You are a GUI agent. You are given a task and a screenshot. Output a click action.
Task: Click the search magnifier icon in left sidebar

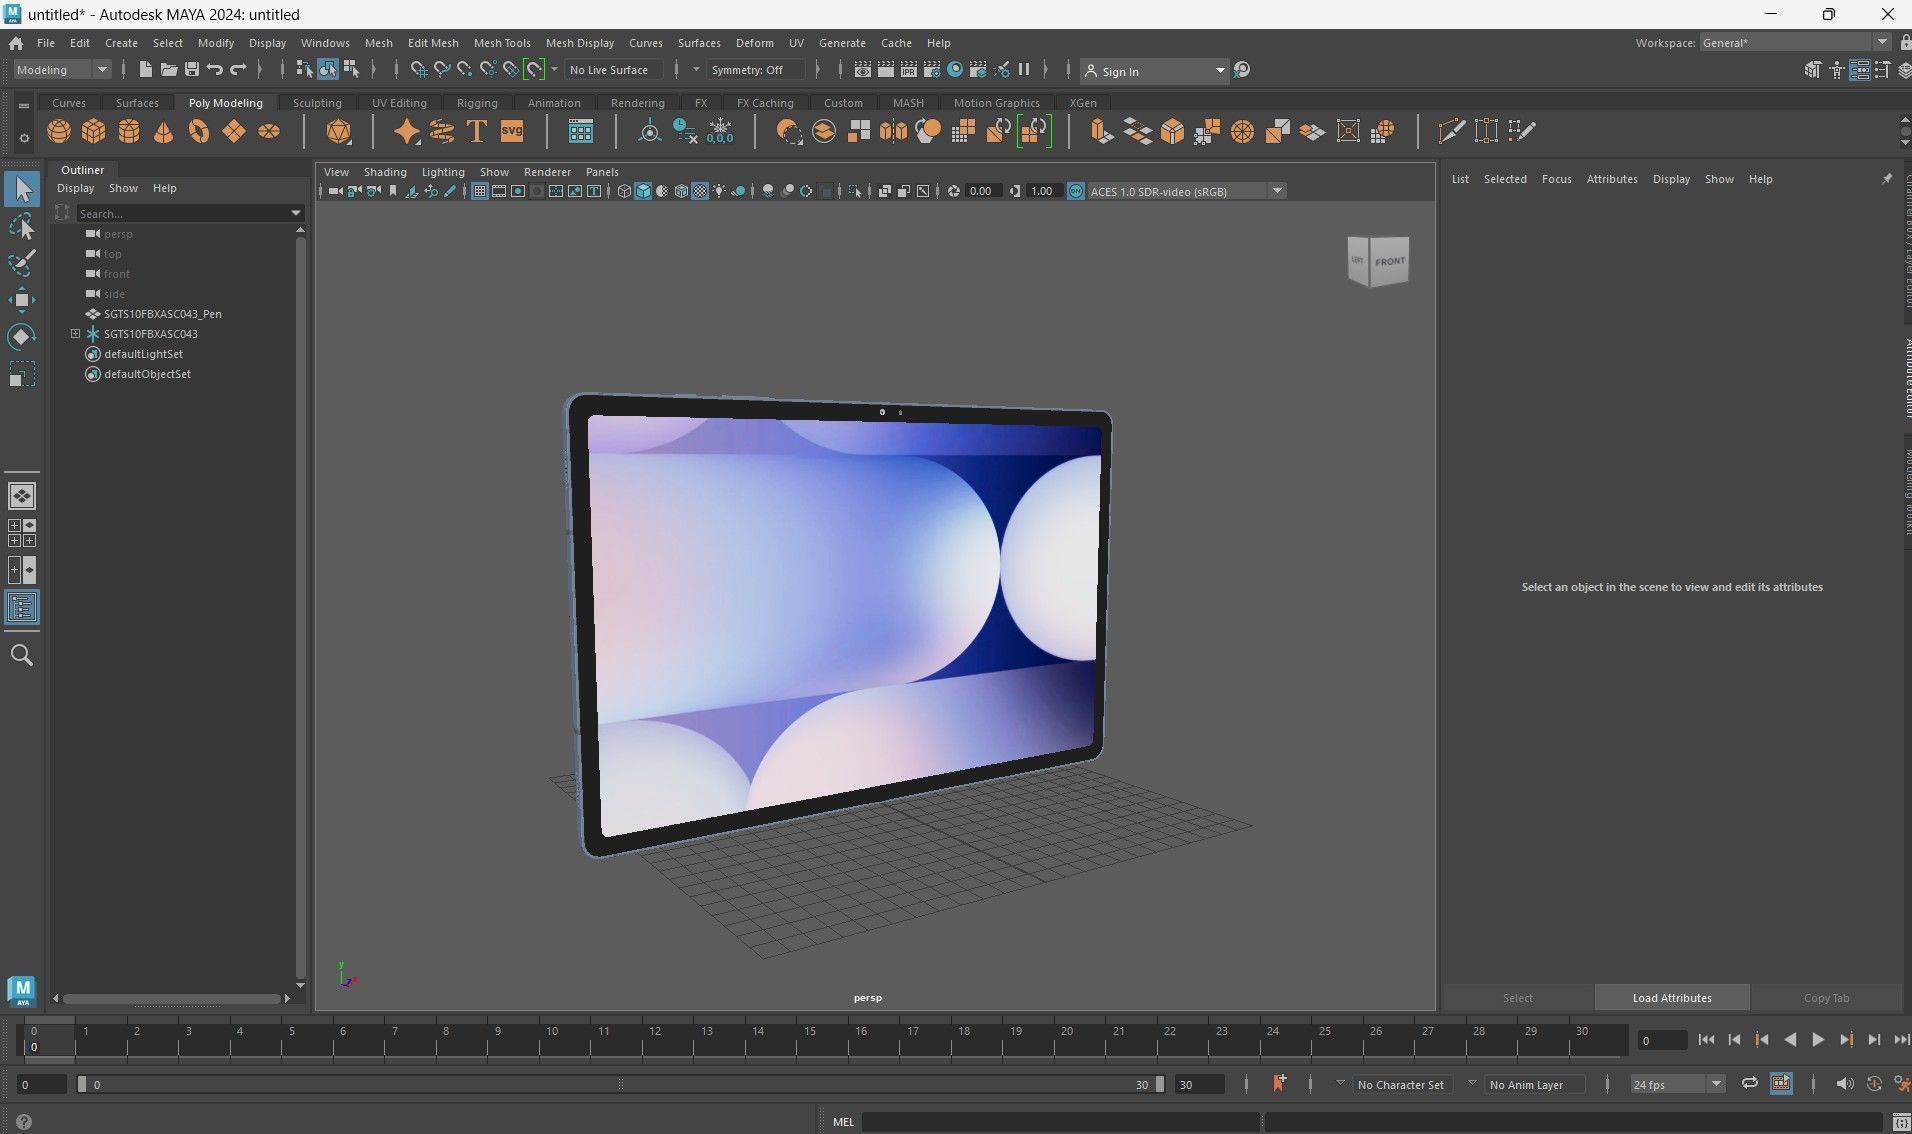pyautogui.click(x=22, y=655)
